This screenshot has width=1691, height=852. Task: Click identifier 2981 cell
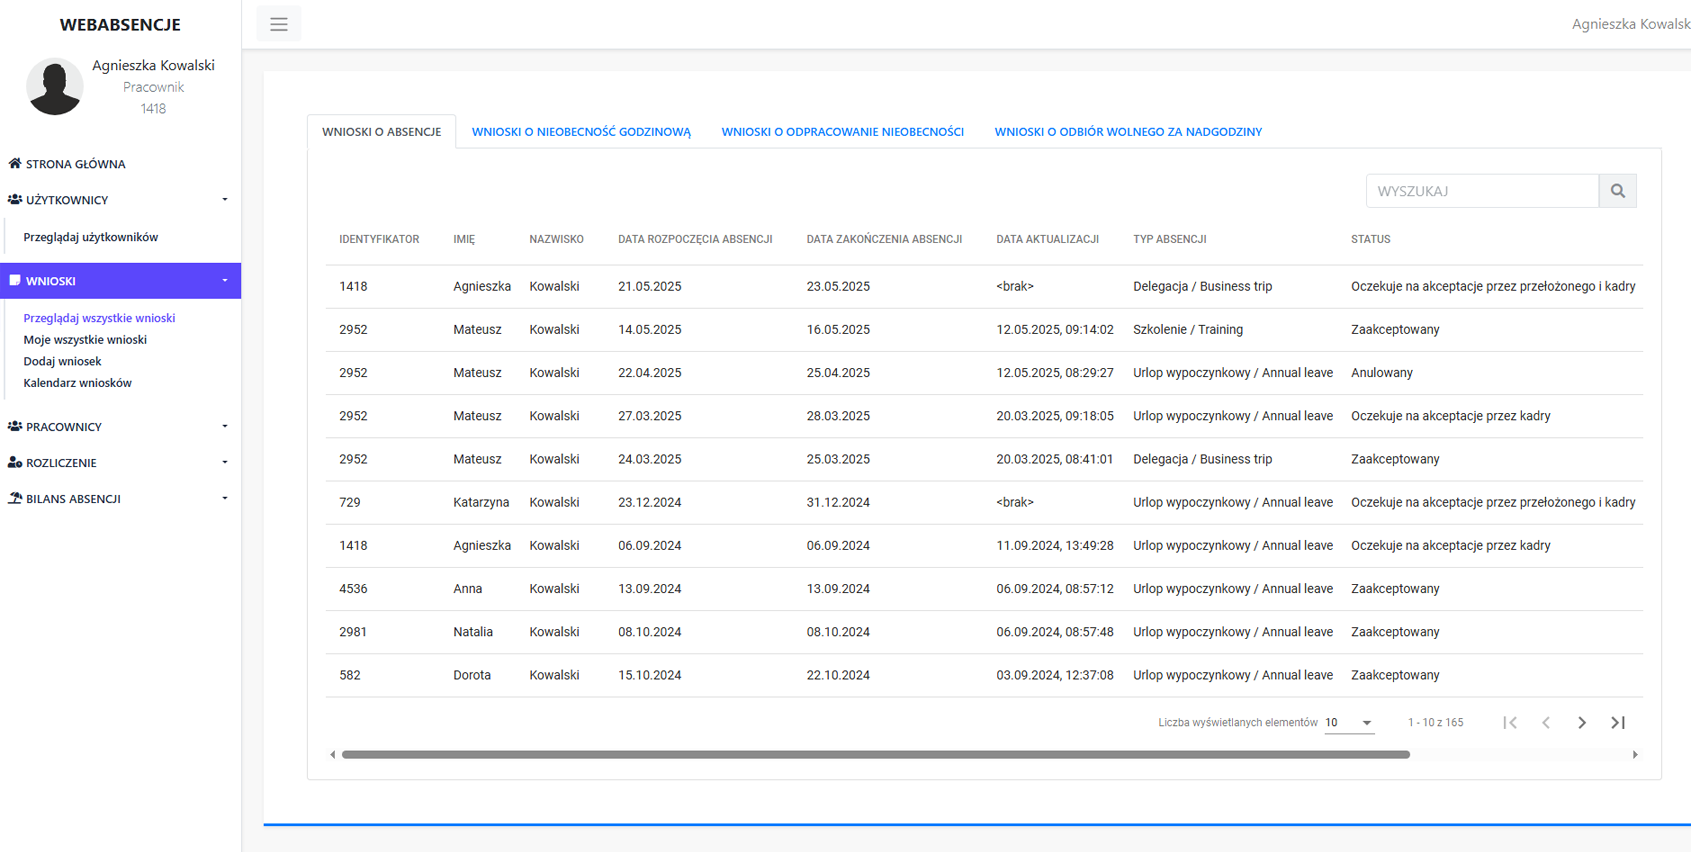[353, 632]
